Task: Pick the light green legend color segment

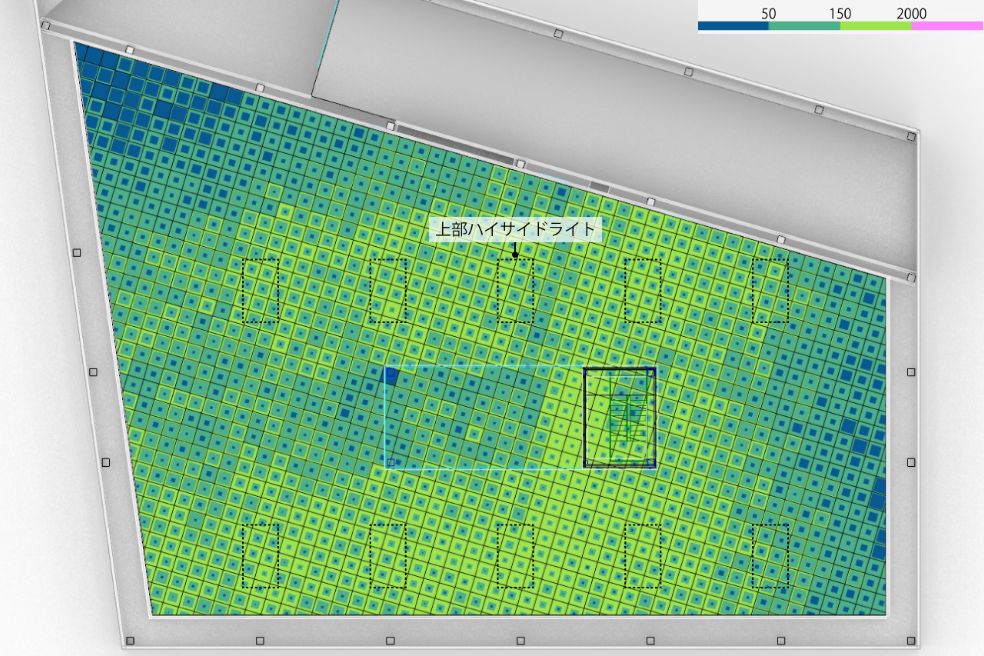Action: 875,27
